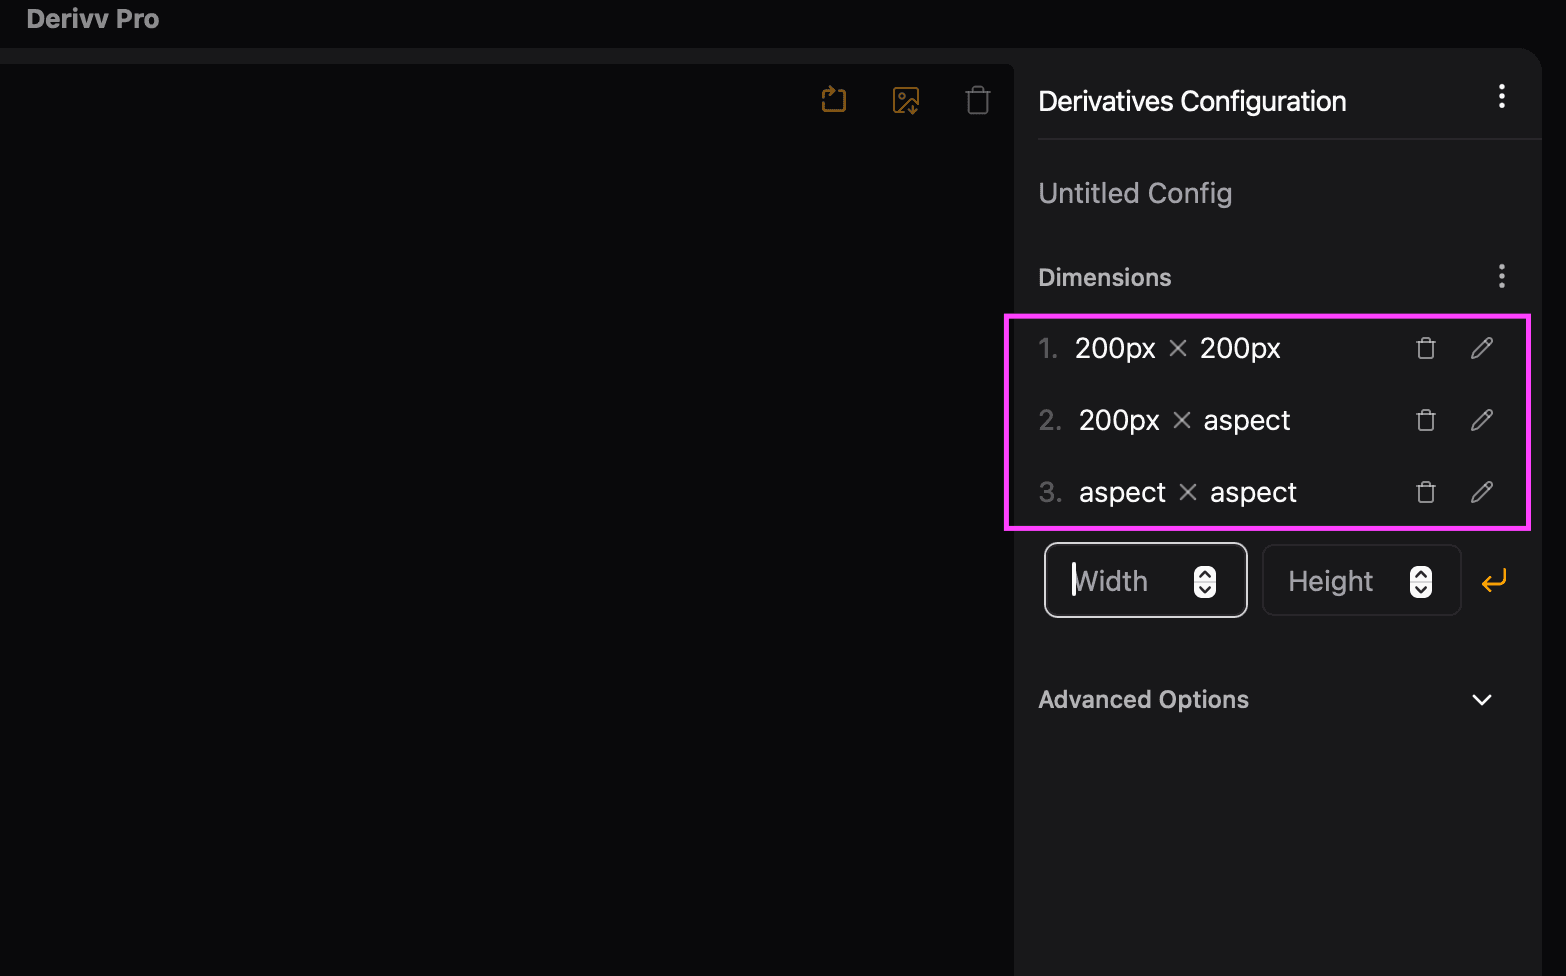The image size is (1566, 976).
Task: Click the Derivv Pro app title
Action: click(x=93, y=19)
